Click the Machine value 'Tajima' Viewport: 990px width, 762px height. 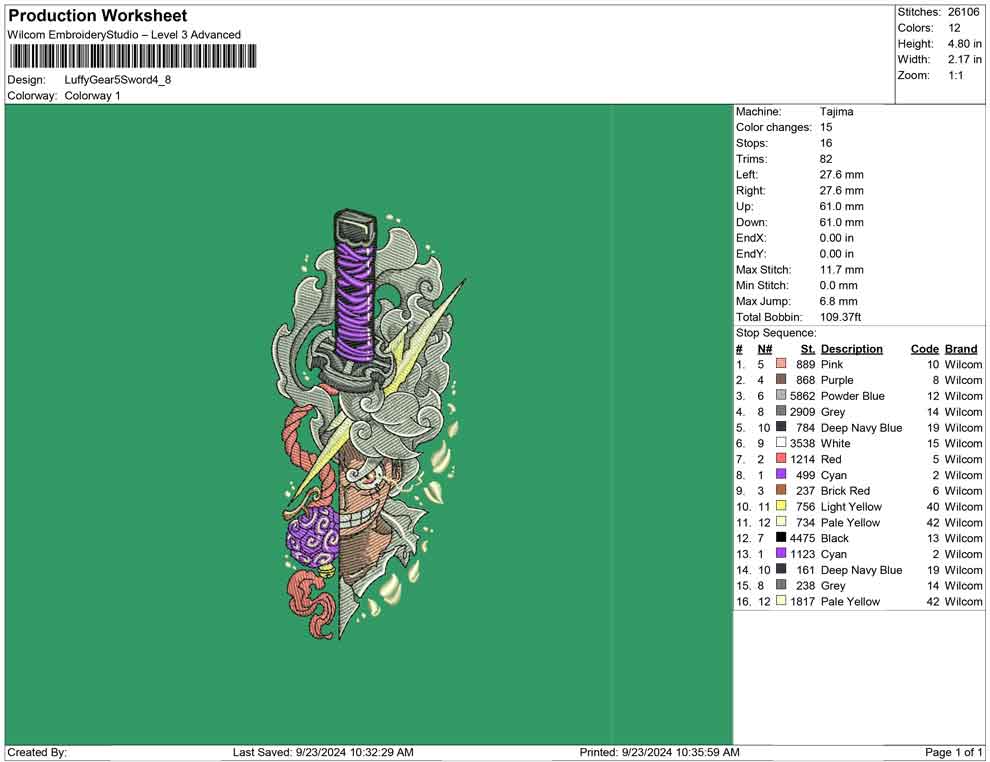[x=837, y=112]
